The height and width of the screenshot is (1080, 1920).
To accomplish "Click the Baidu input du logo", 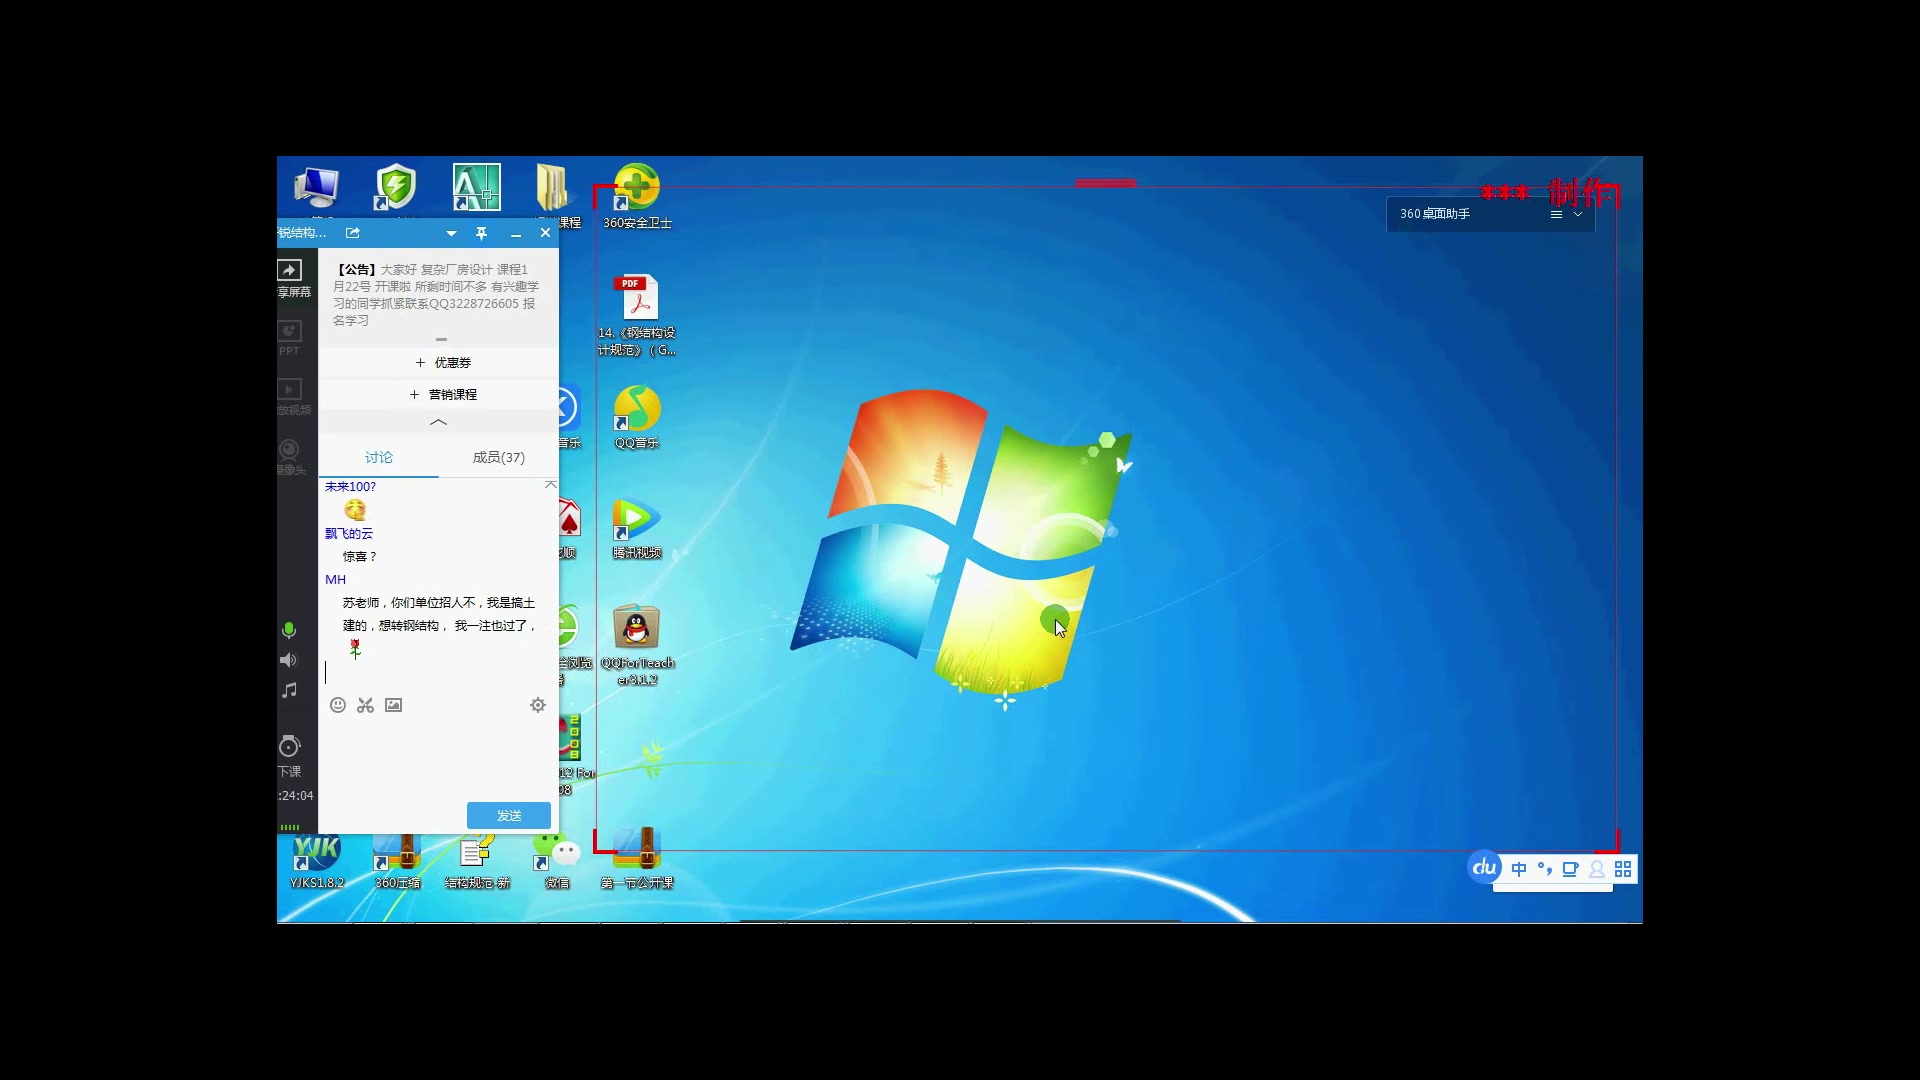I will pyautogui.click(x=1485, y=867).
